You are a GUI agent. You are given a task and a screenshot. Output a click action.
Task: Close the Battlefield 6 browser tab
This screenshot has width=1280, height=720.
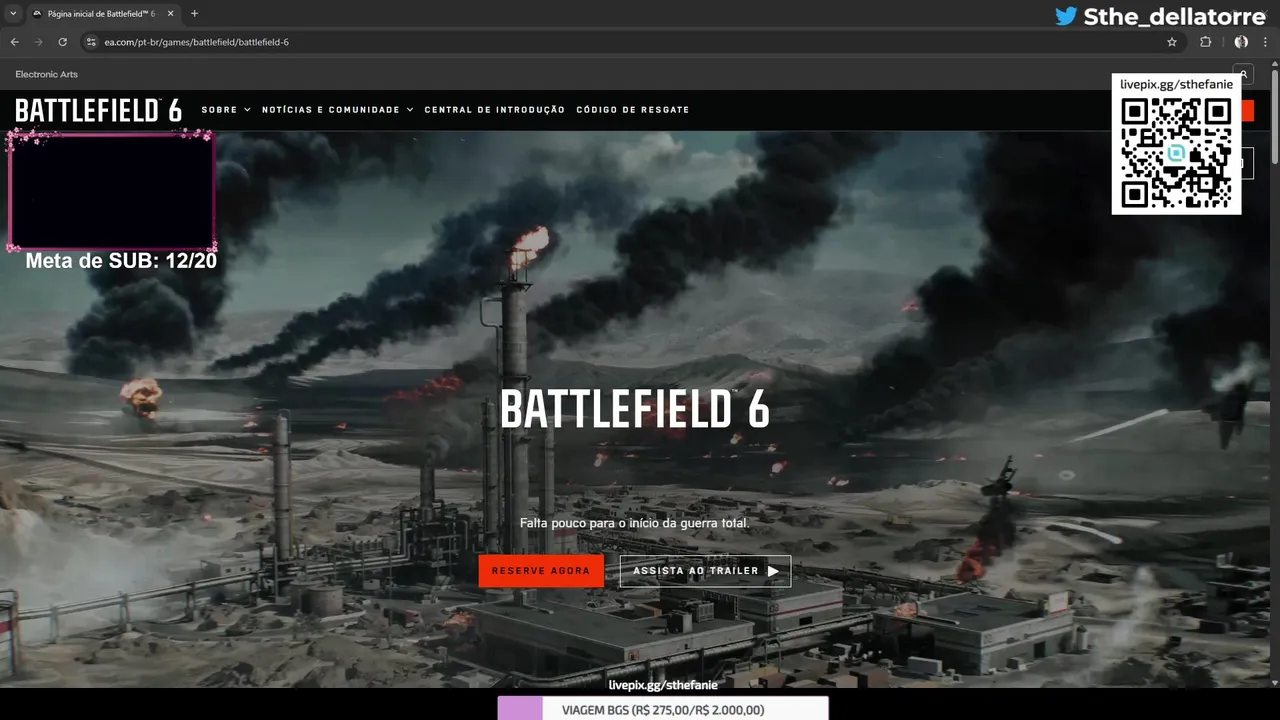click(171, 14)
